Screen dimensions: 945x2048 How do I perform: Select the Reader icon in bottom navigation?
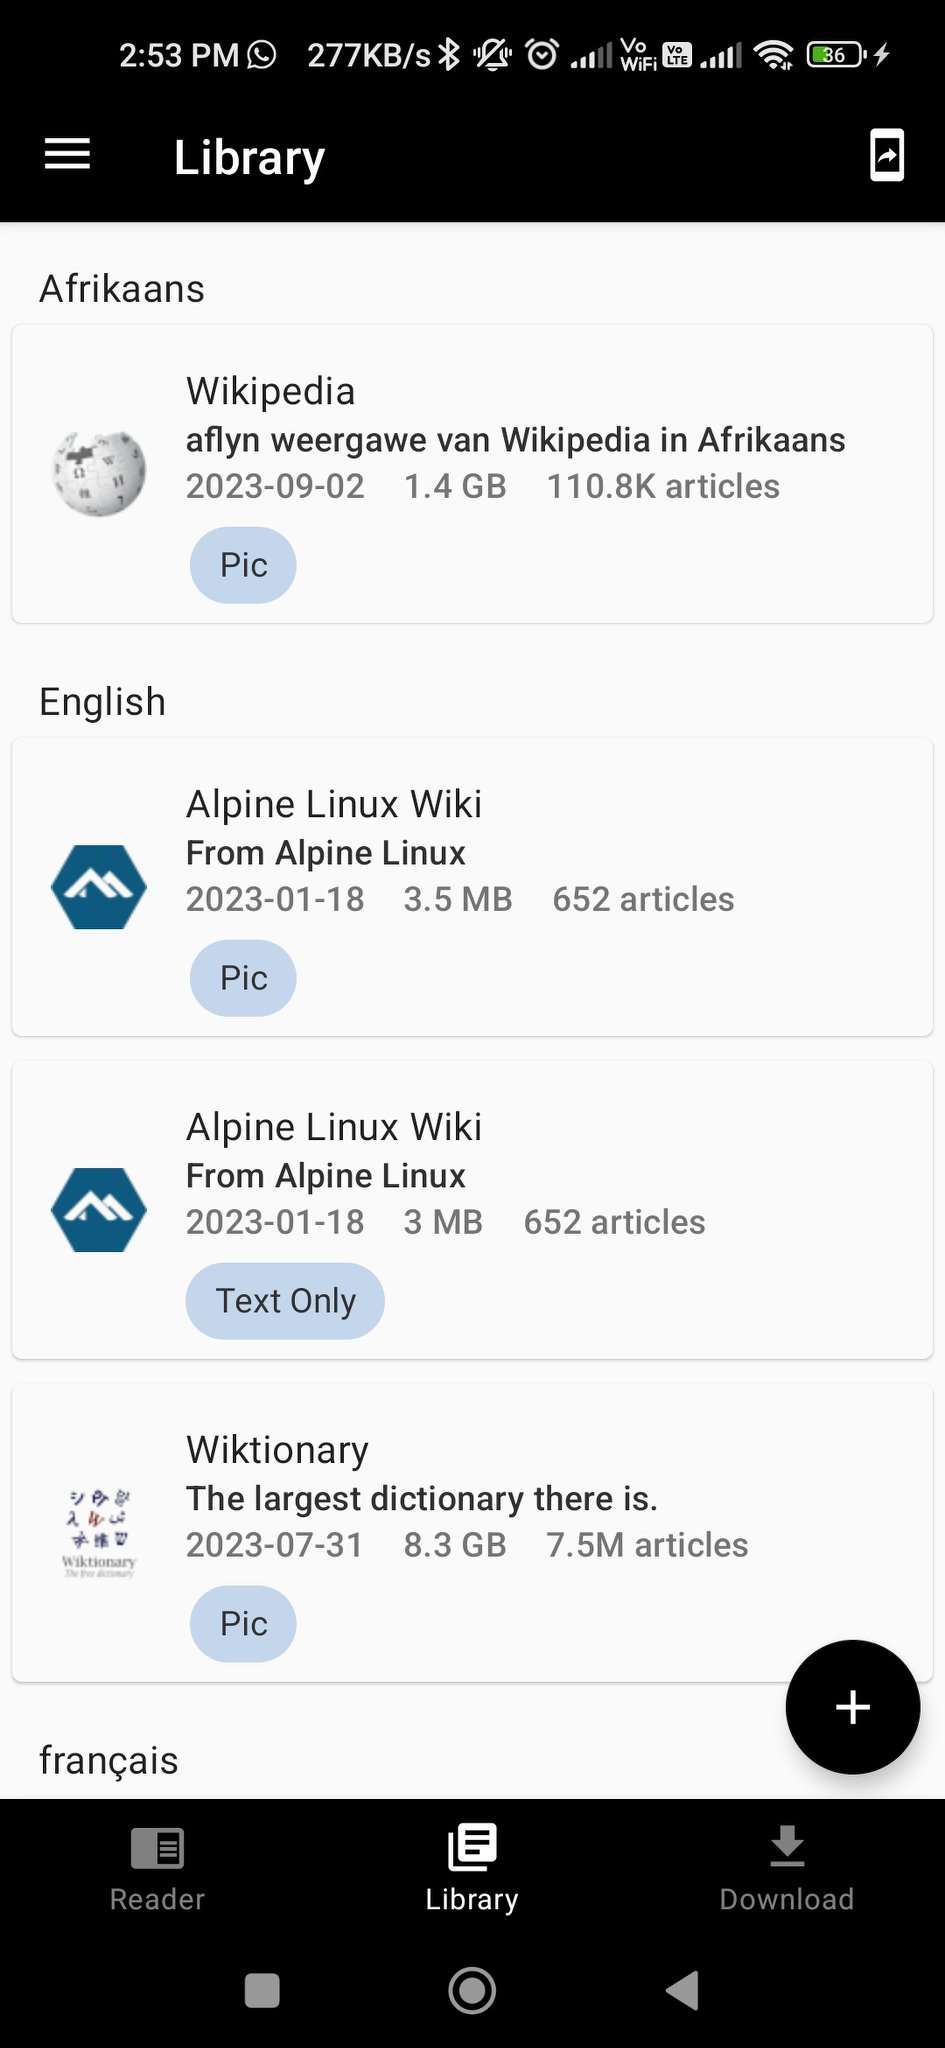click(x=157, y=1848)
